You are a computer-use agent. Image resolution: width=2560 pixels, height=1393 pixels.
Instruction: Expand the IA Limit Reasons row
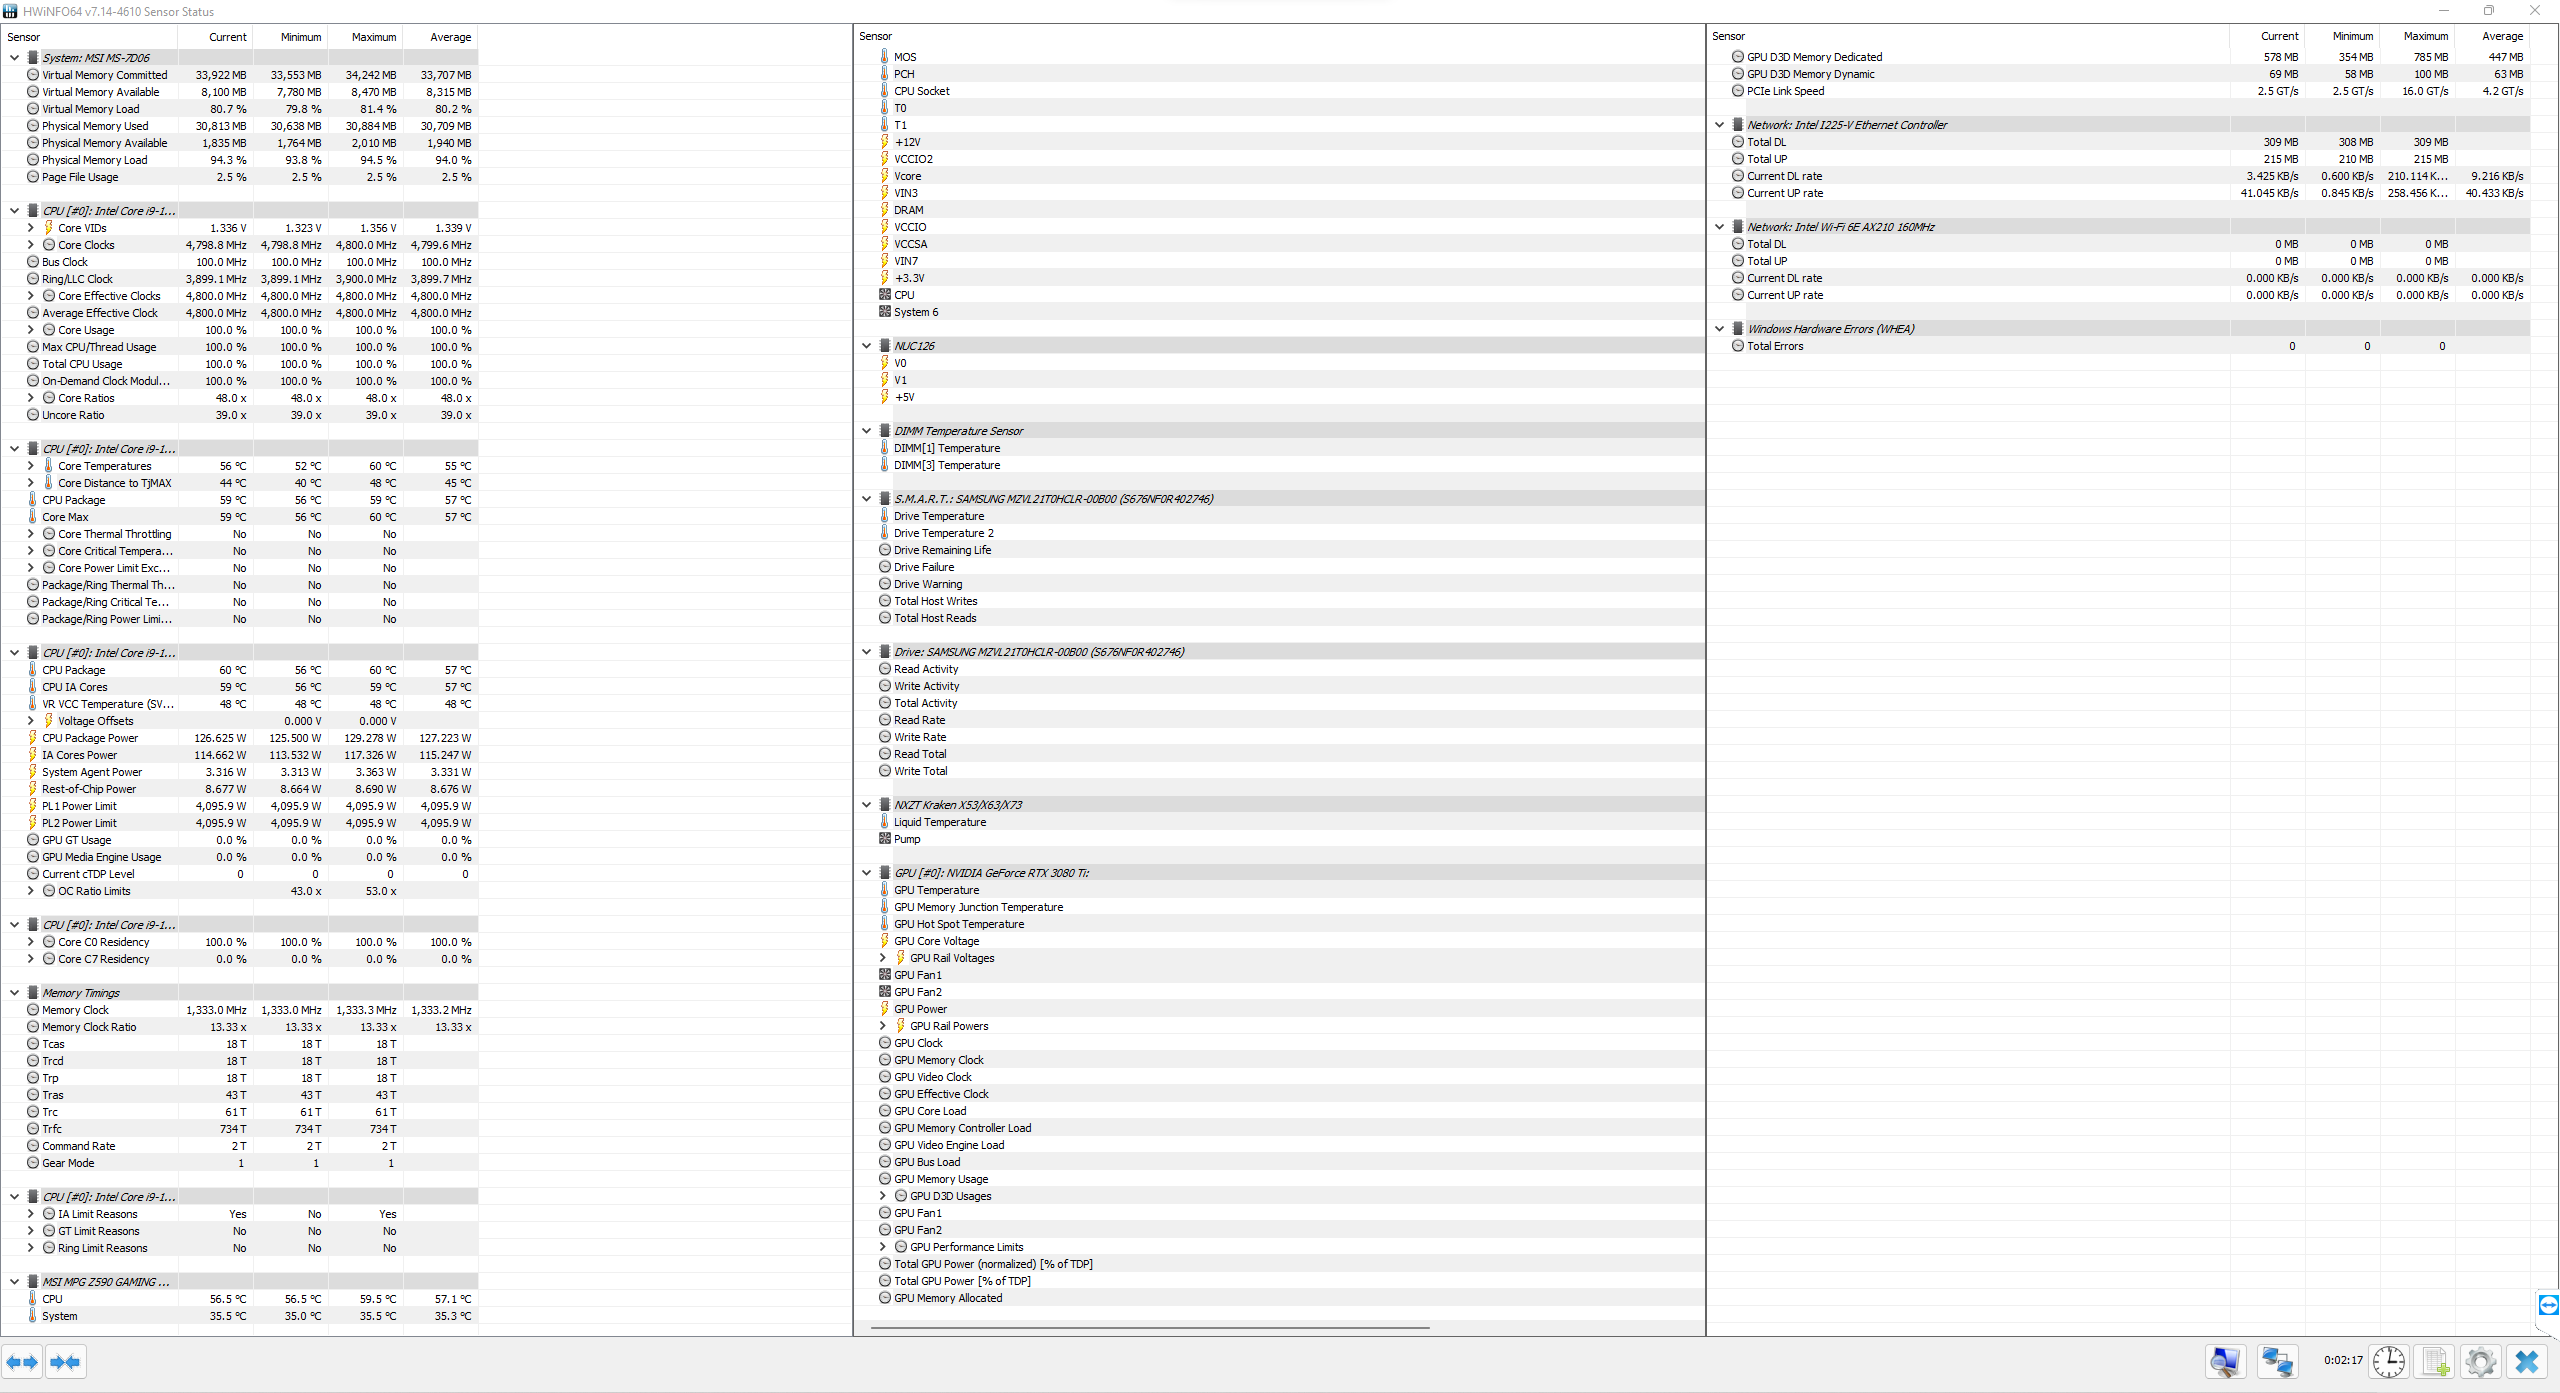[x=30, y=1213]
